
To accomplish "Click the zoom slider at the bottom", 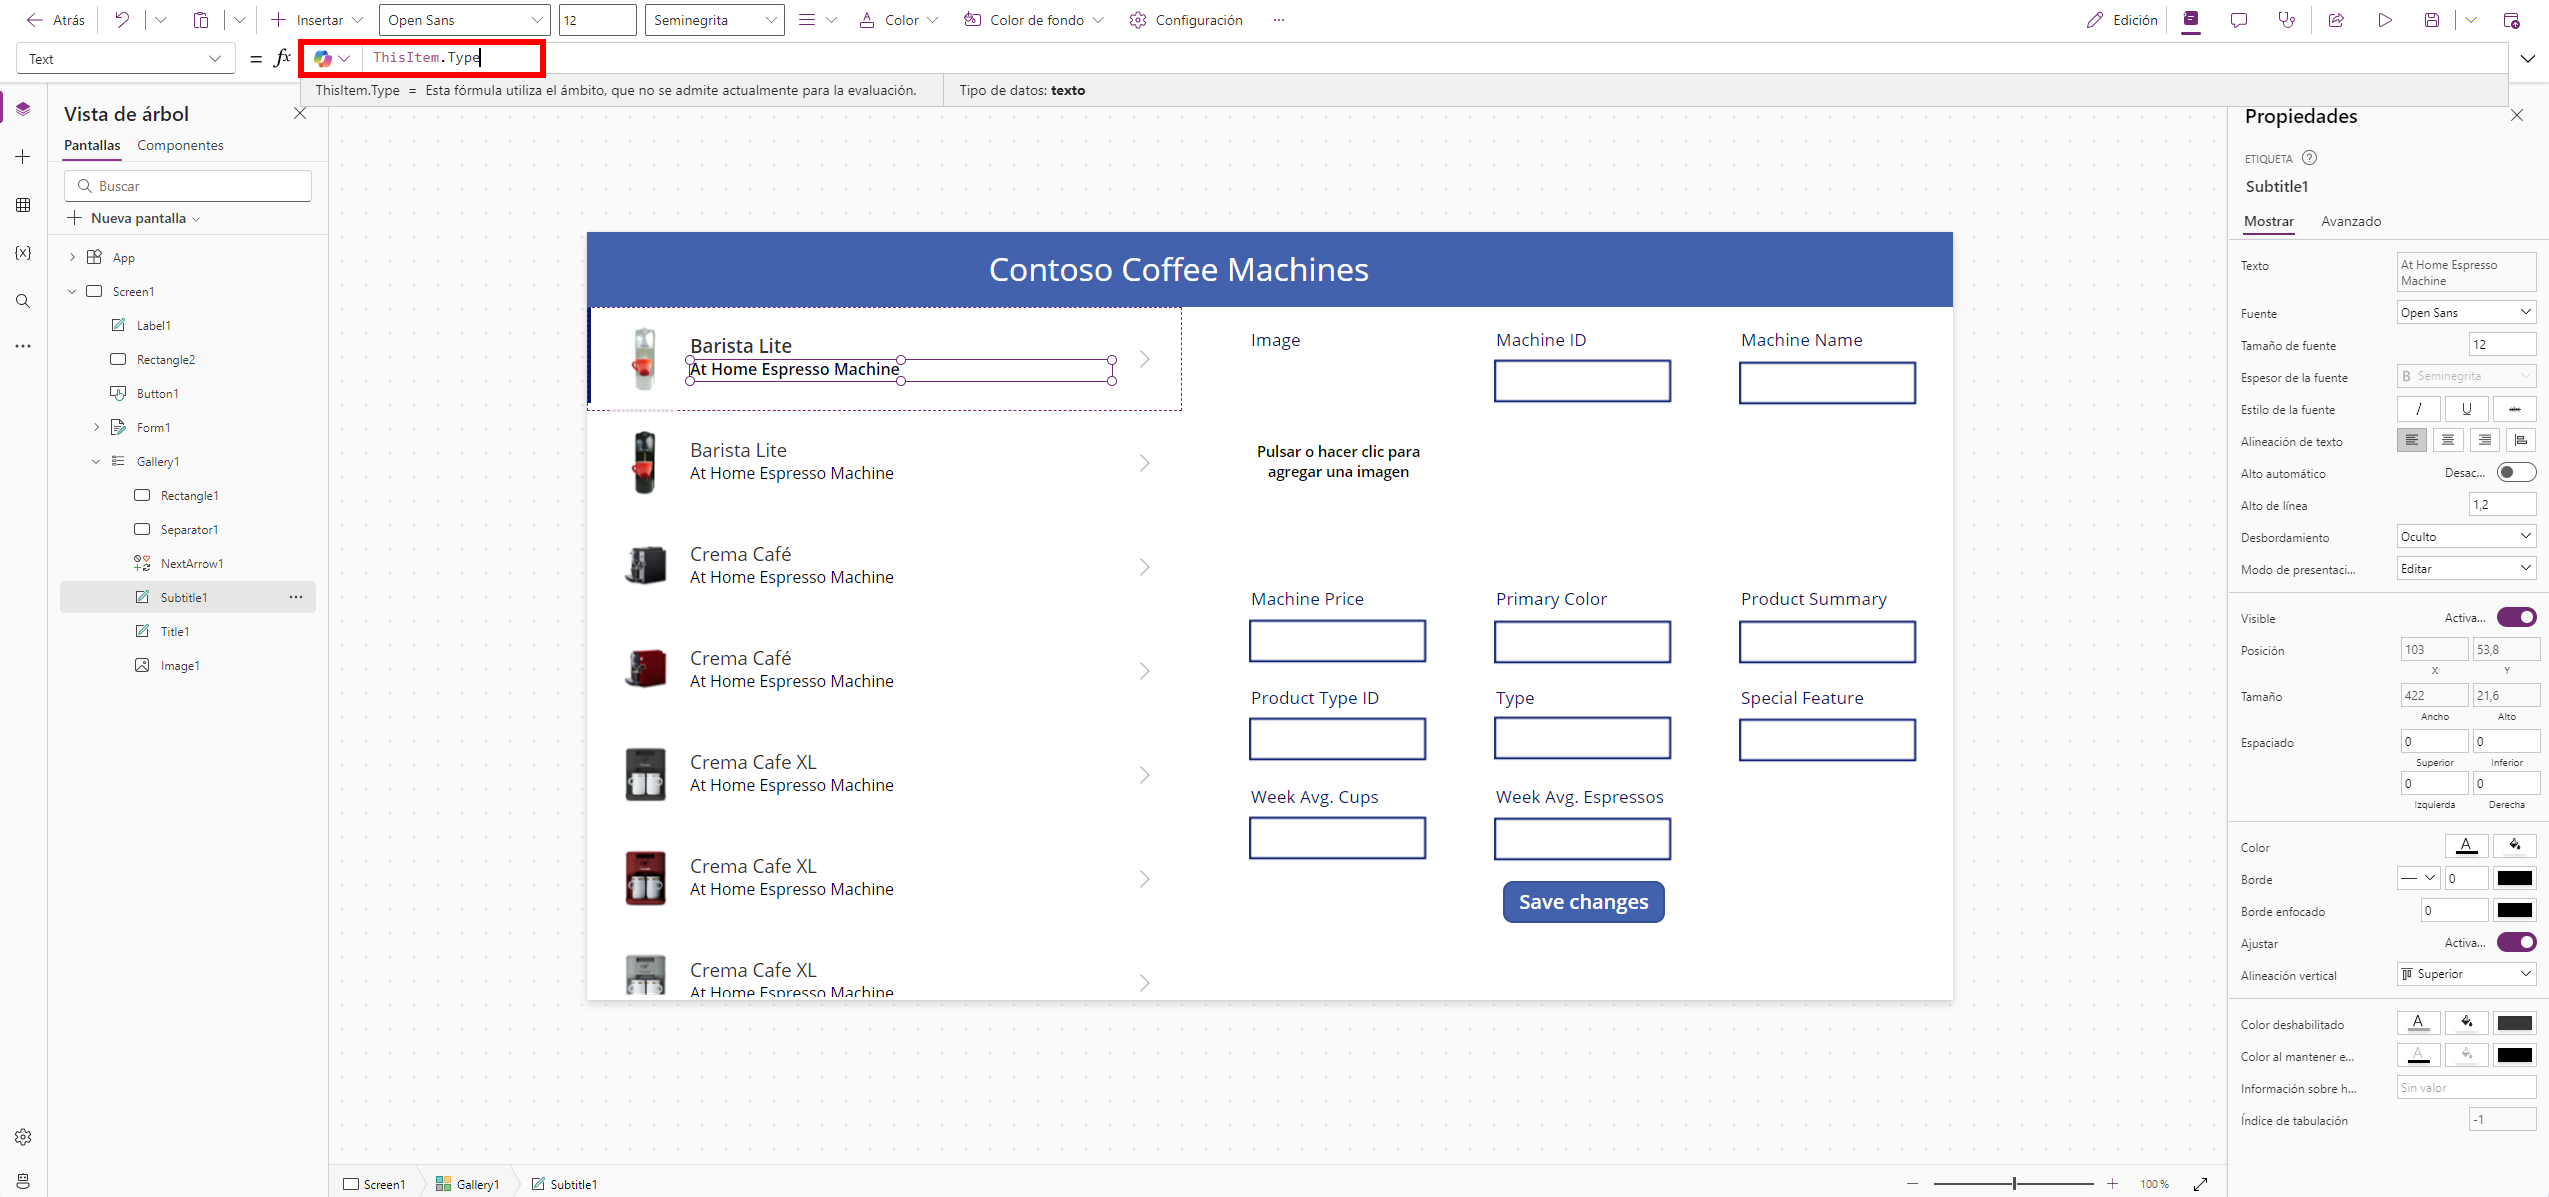I will 2013,1184.
